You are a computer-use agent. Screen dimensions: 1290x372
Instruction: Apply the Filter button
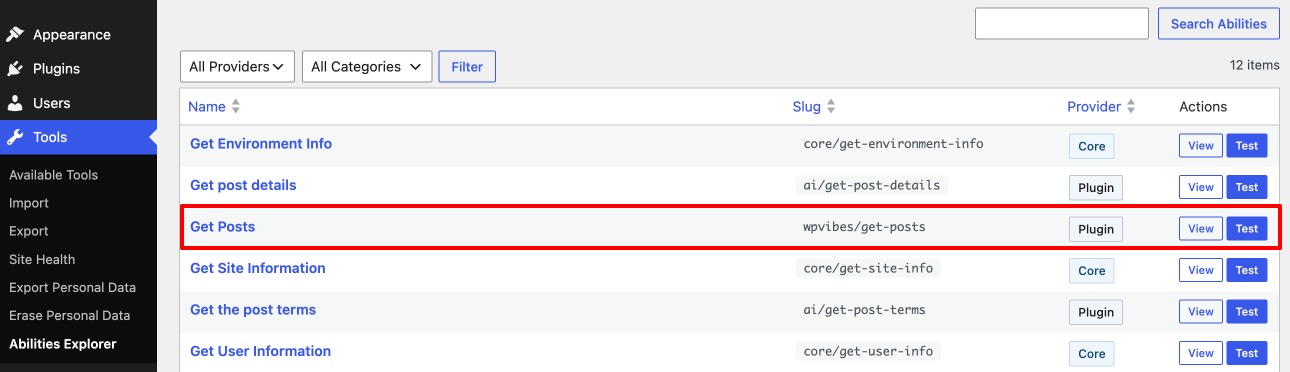pyautogui.click(x=467, y=67)
